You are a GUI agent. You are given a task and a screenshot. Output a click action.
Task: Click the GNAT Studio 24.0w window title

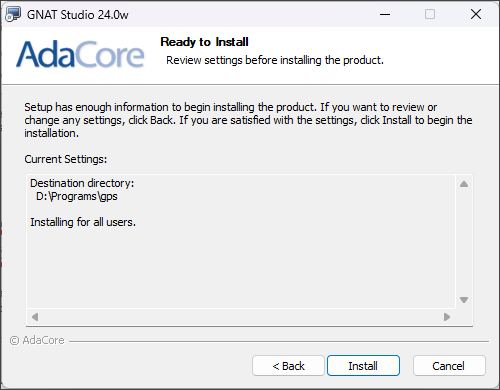point(77,15)
